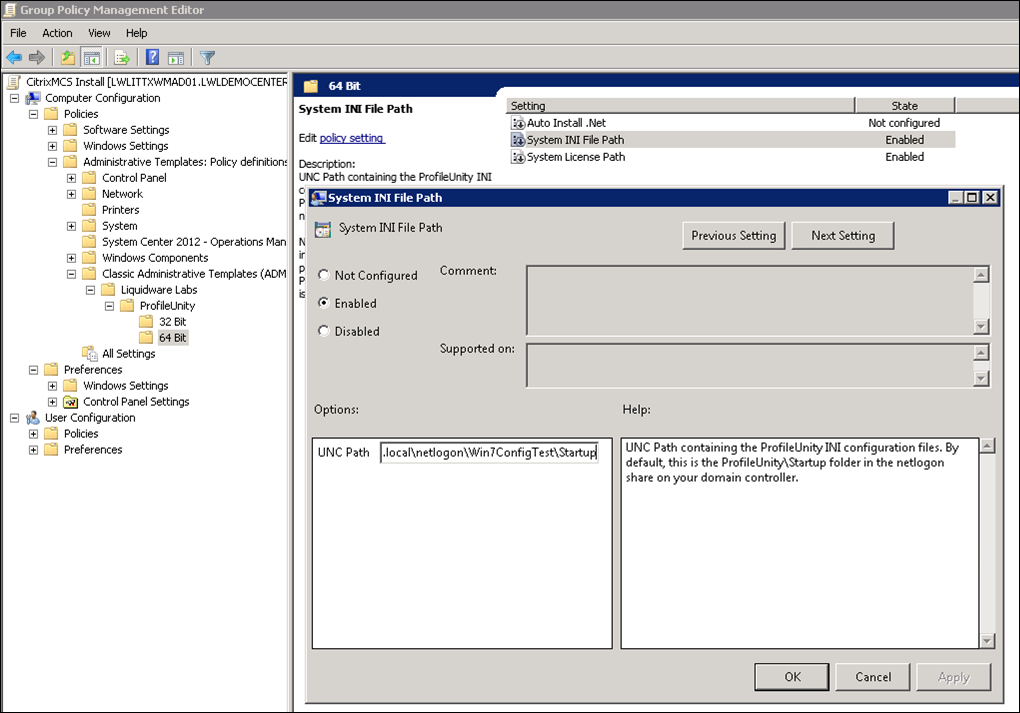Select the Disabled radio button
1020x713 pixels.
click(324, 331)
